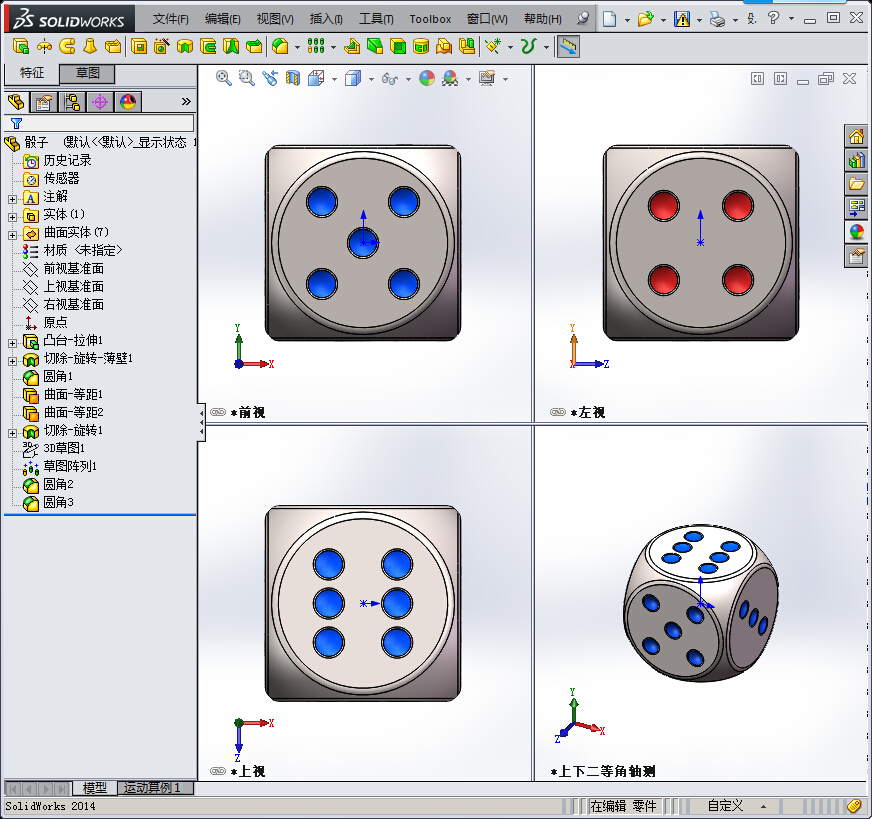Open the Open-file dropdown arrow
This screenshot has width=872, height=819.
click(x=663, y=20)
